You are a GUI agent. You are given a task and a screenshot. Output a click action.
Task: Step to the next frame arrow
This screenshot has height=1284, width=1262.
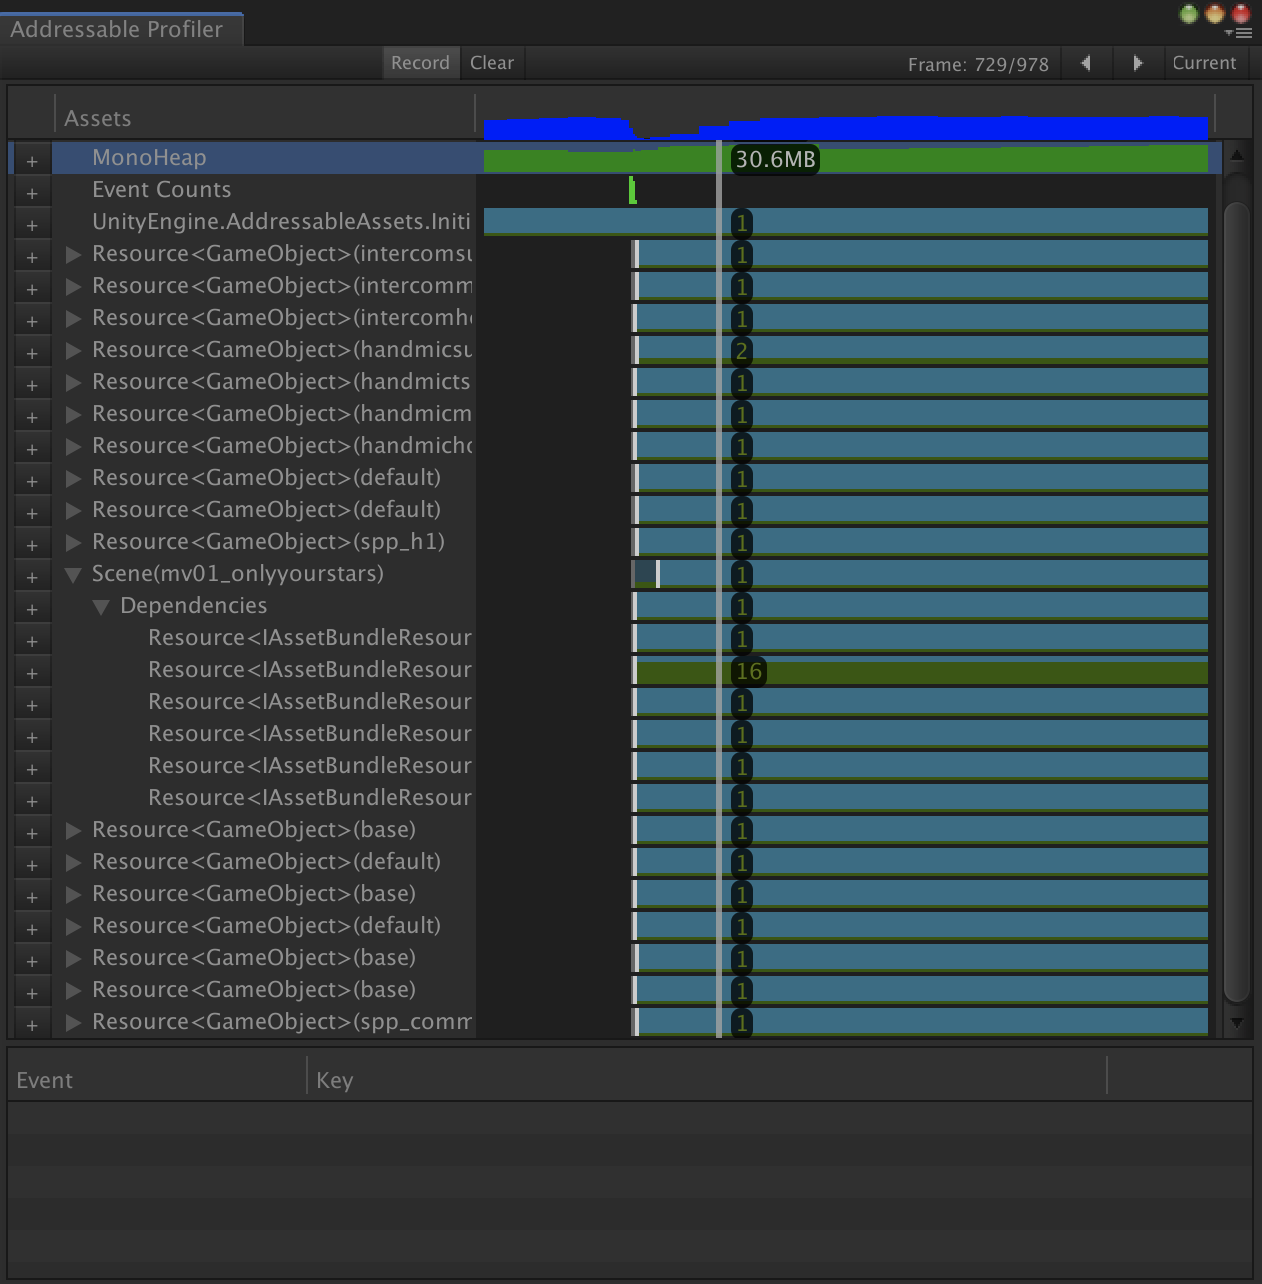1137,63
